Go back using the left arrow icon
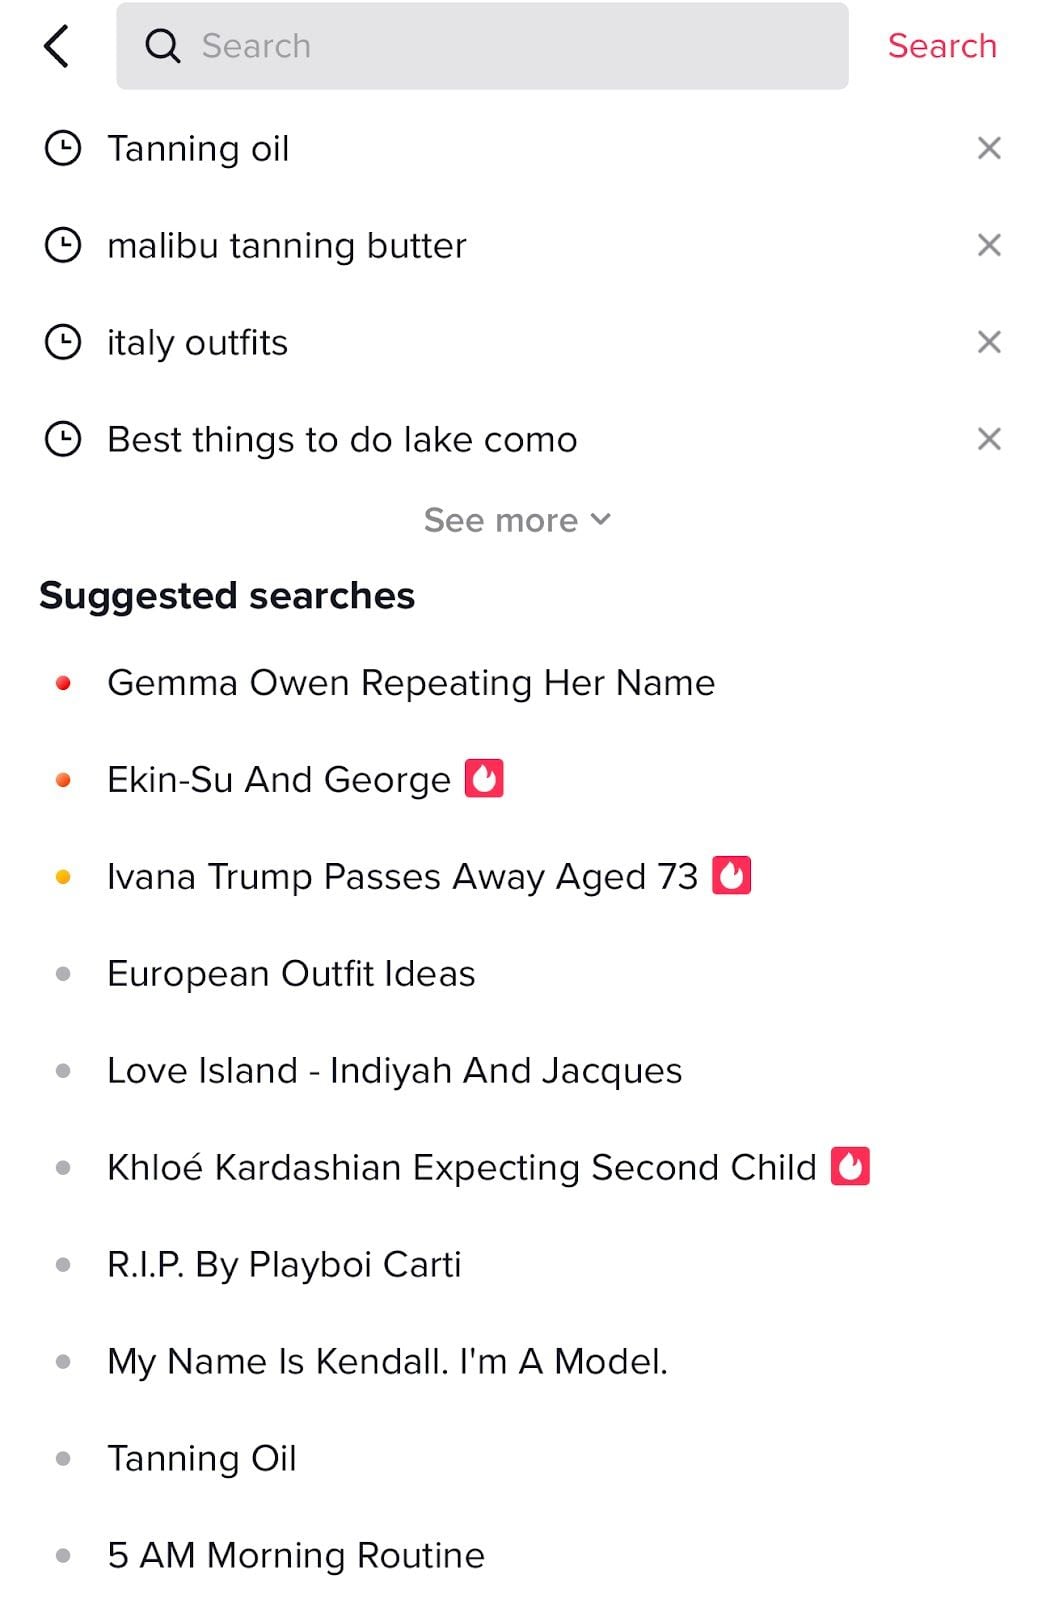 click(57, 46)
